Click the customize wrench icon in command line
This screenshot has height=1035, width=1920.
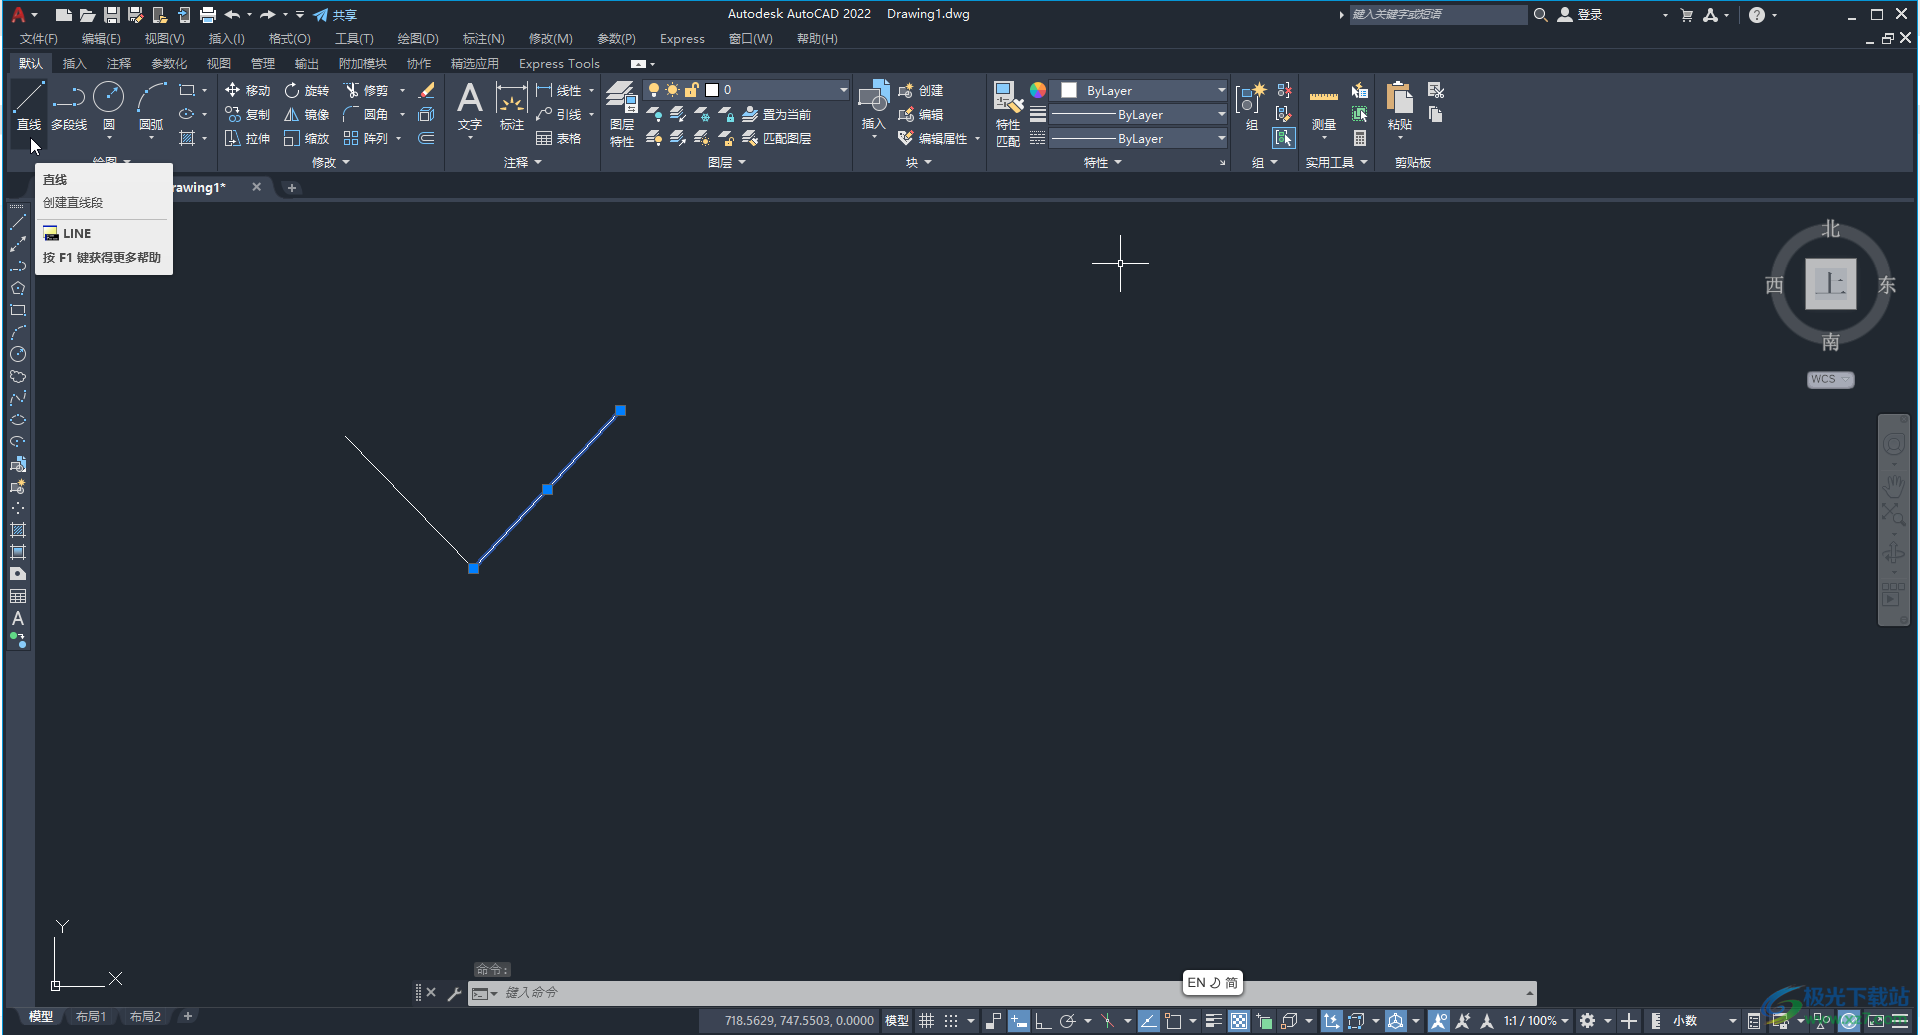click(454, 993)
